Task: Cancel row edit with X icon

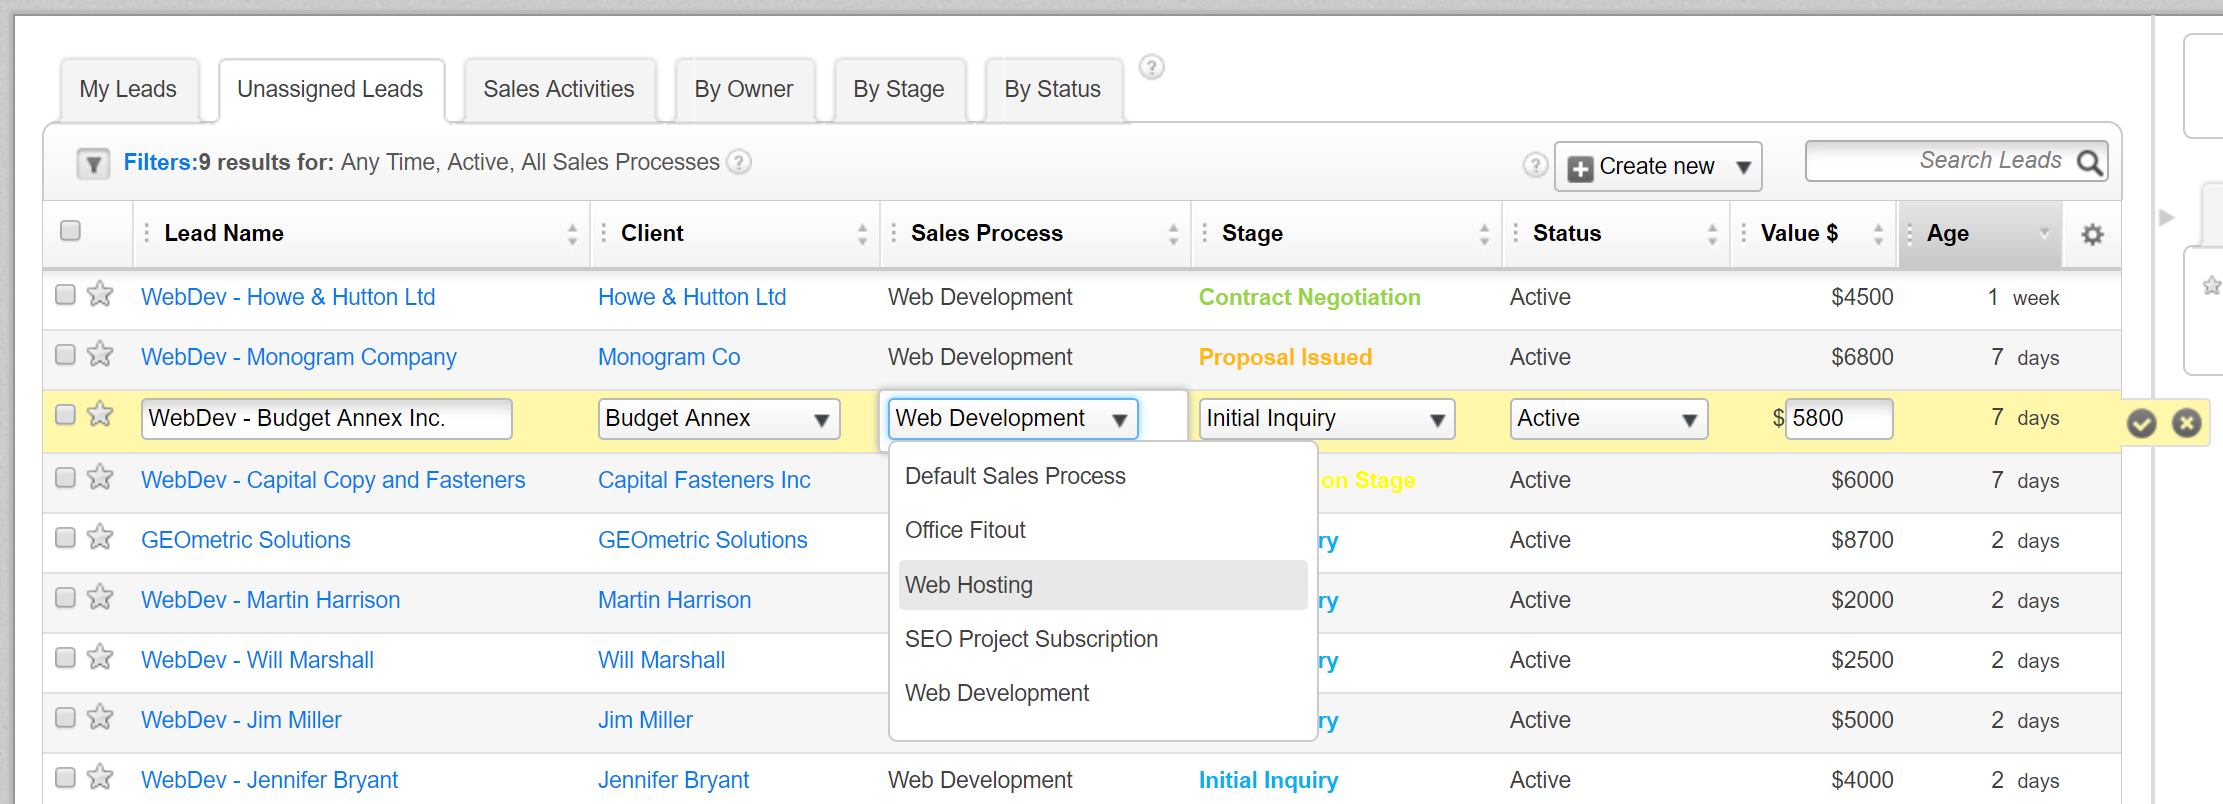Action: [2187, 423]
